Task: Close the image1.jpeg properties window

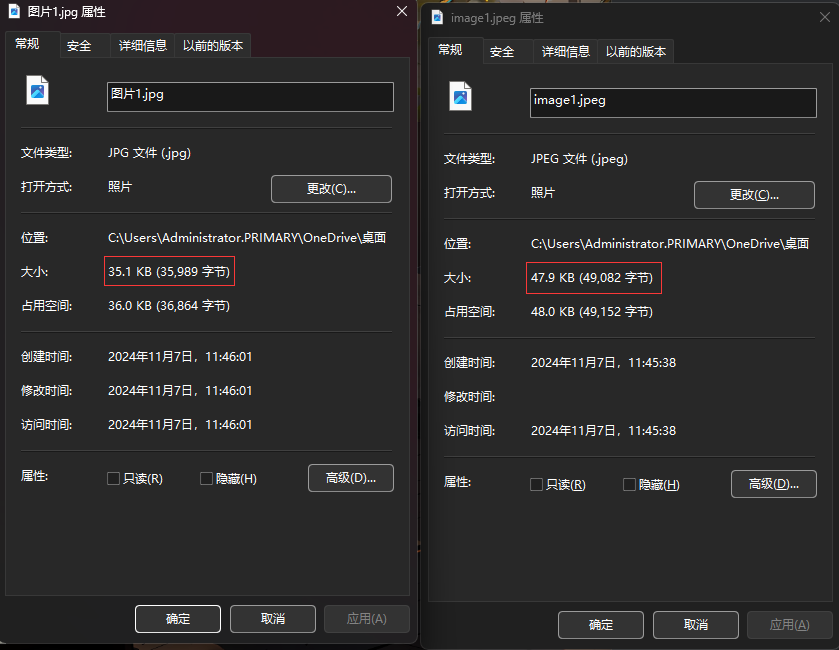Action: (x=825, y=18)
